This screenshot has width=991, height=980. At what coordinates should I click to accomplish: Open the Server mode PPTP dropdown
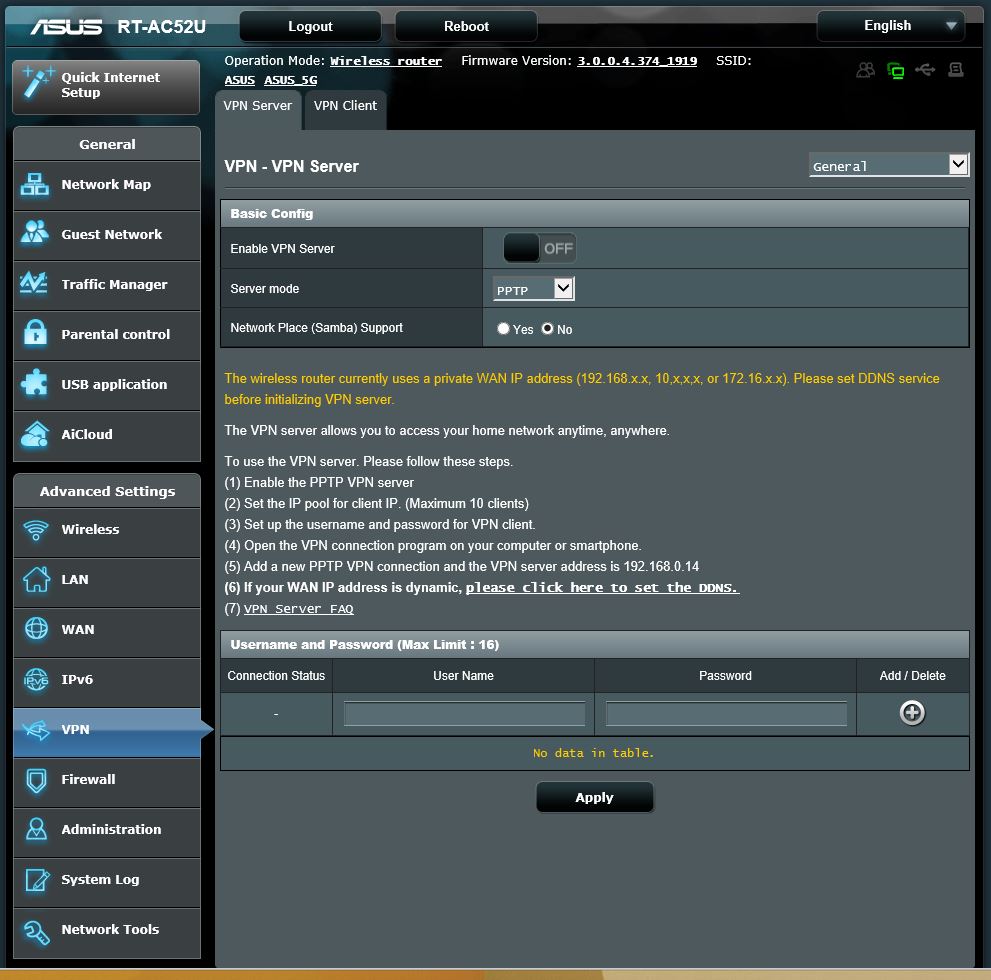[533, 289]
